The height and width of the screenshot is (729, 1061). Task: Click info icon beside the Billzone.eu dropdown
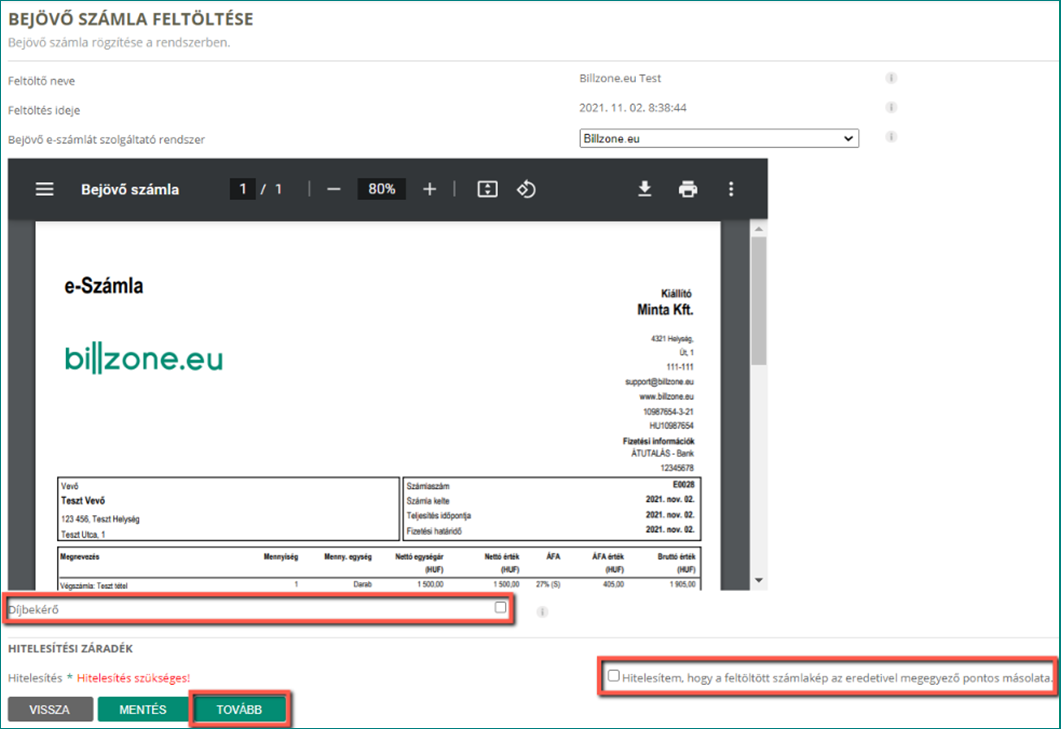coord(891,137)
